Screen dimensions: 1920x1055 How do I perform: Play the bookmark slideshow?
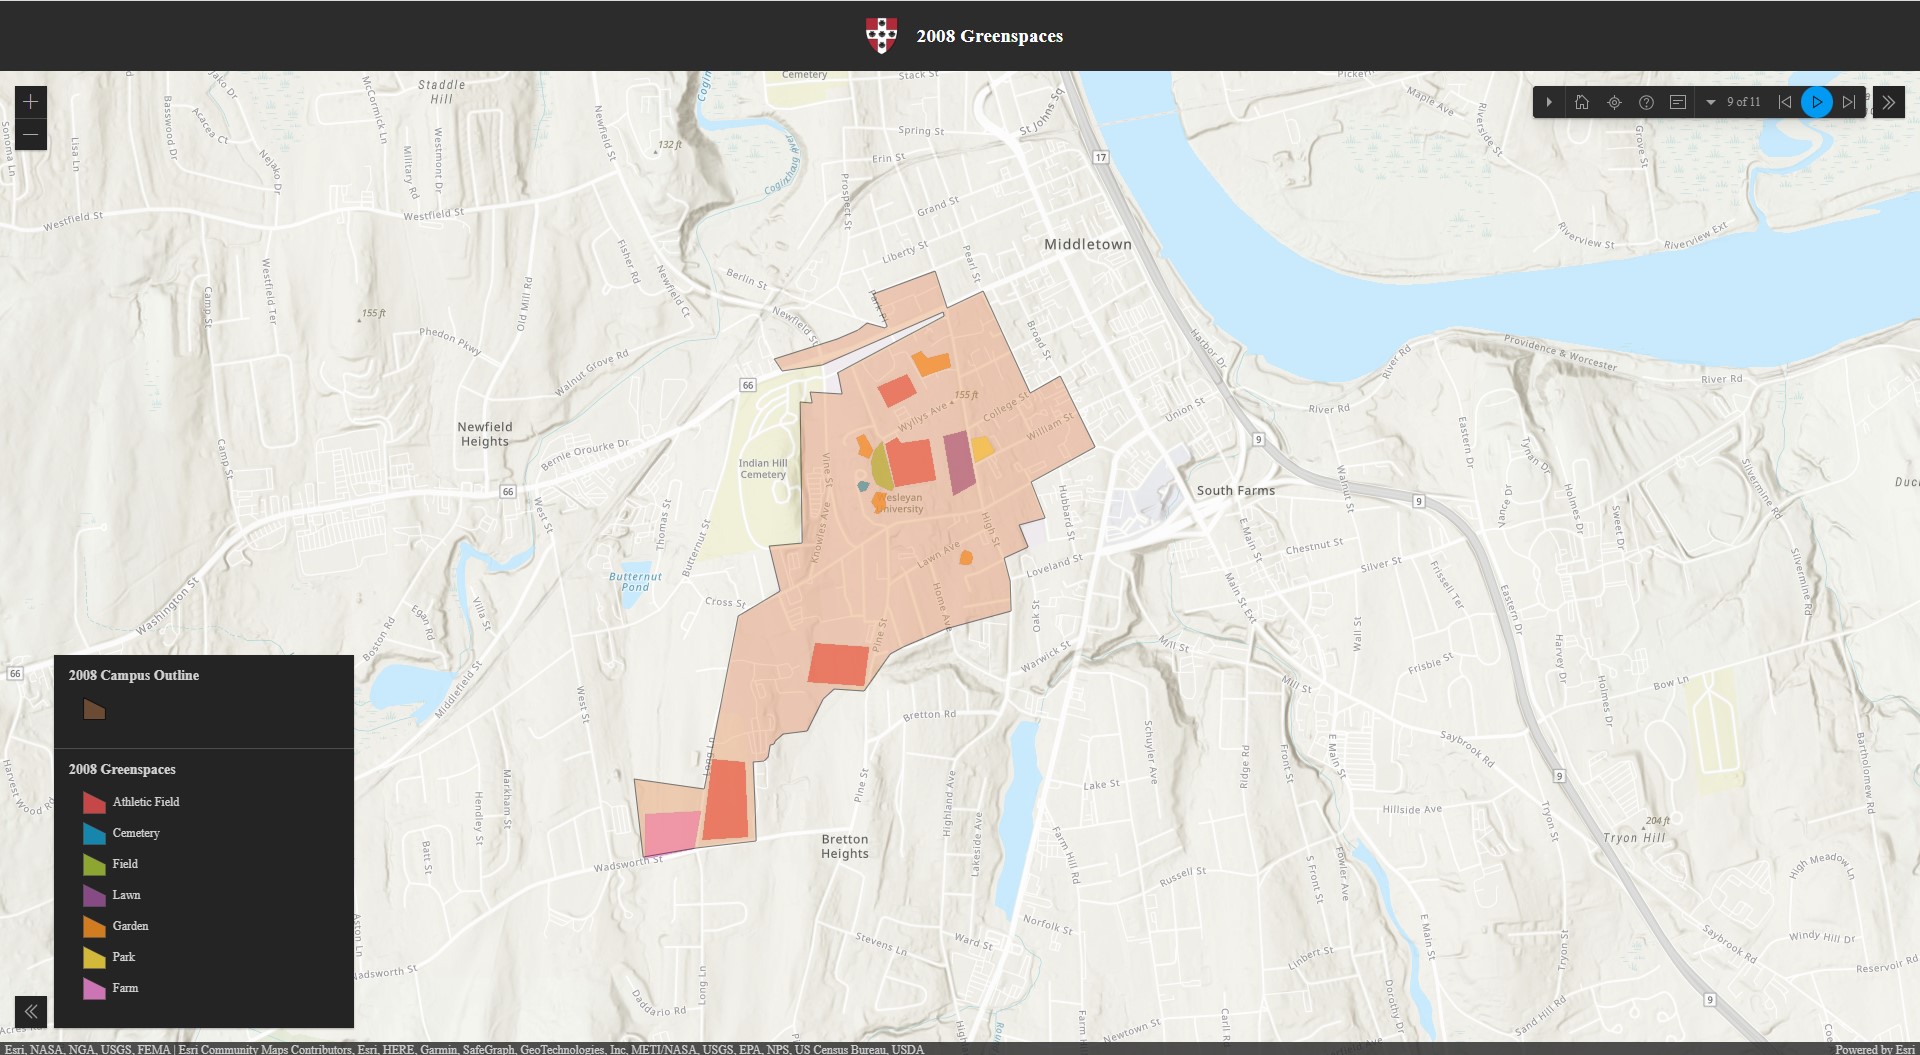point(1817,102)
